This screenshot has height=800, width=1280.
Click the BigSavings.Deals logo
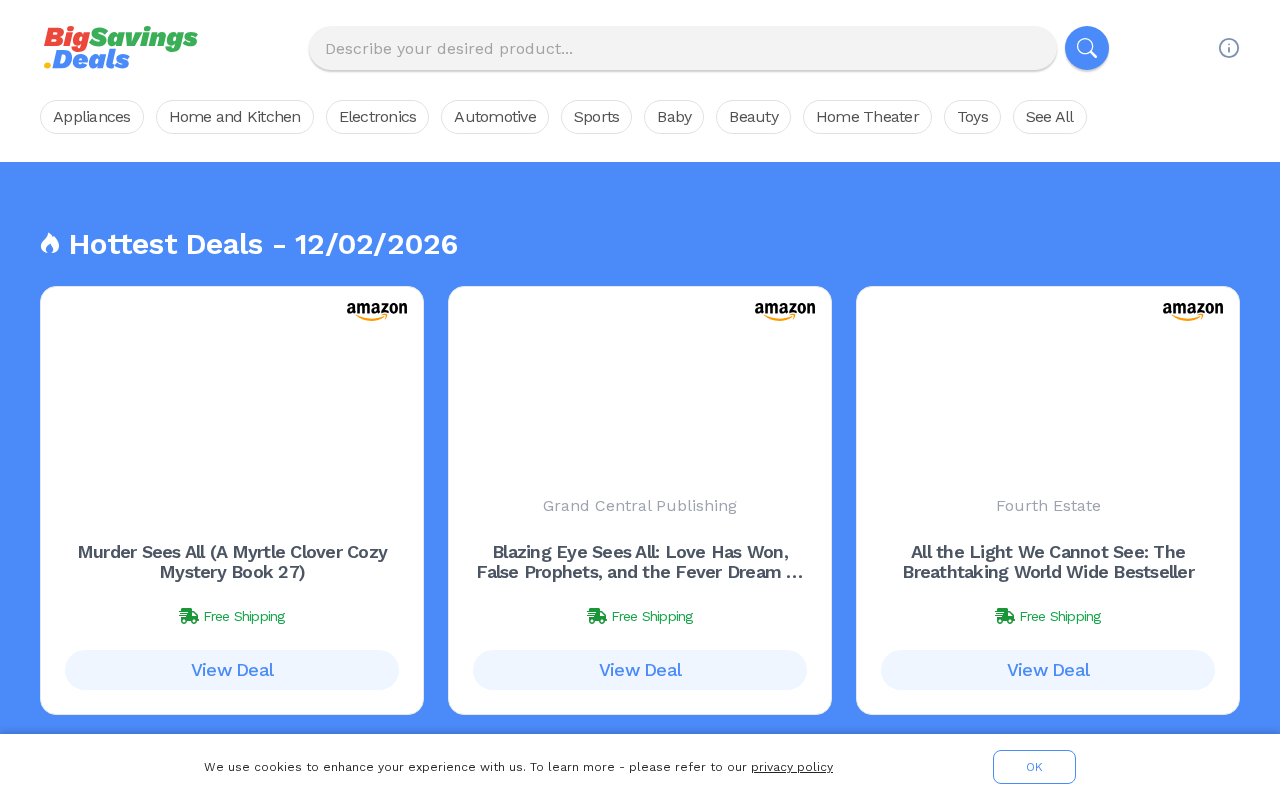(120, 48)
